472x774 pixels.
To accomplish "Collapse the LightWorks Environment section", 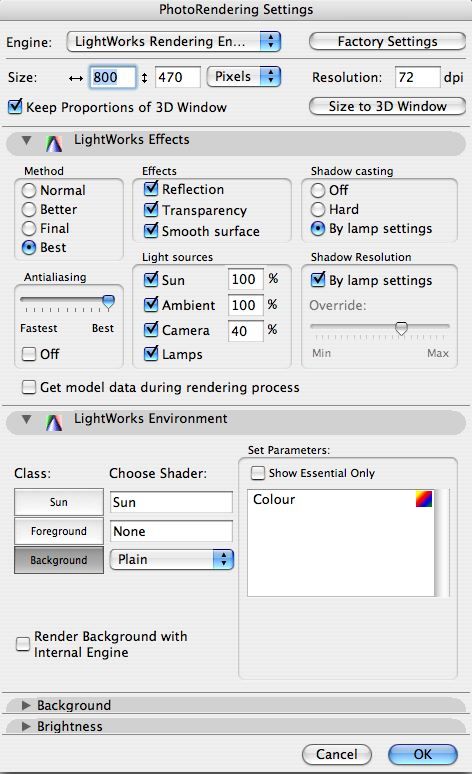I will (27, 419).
